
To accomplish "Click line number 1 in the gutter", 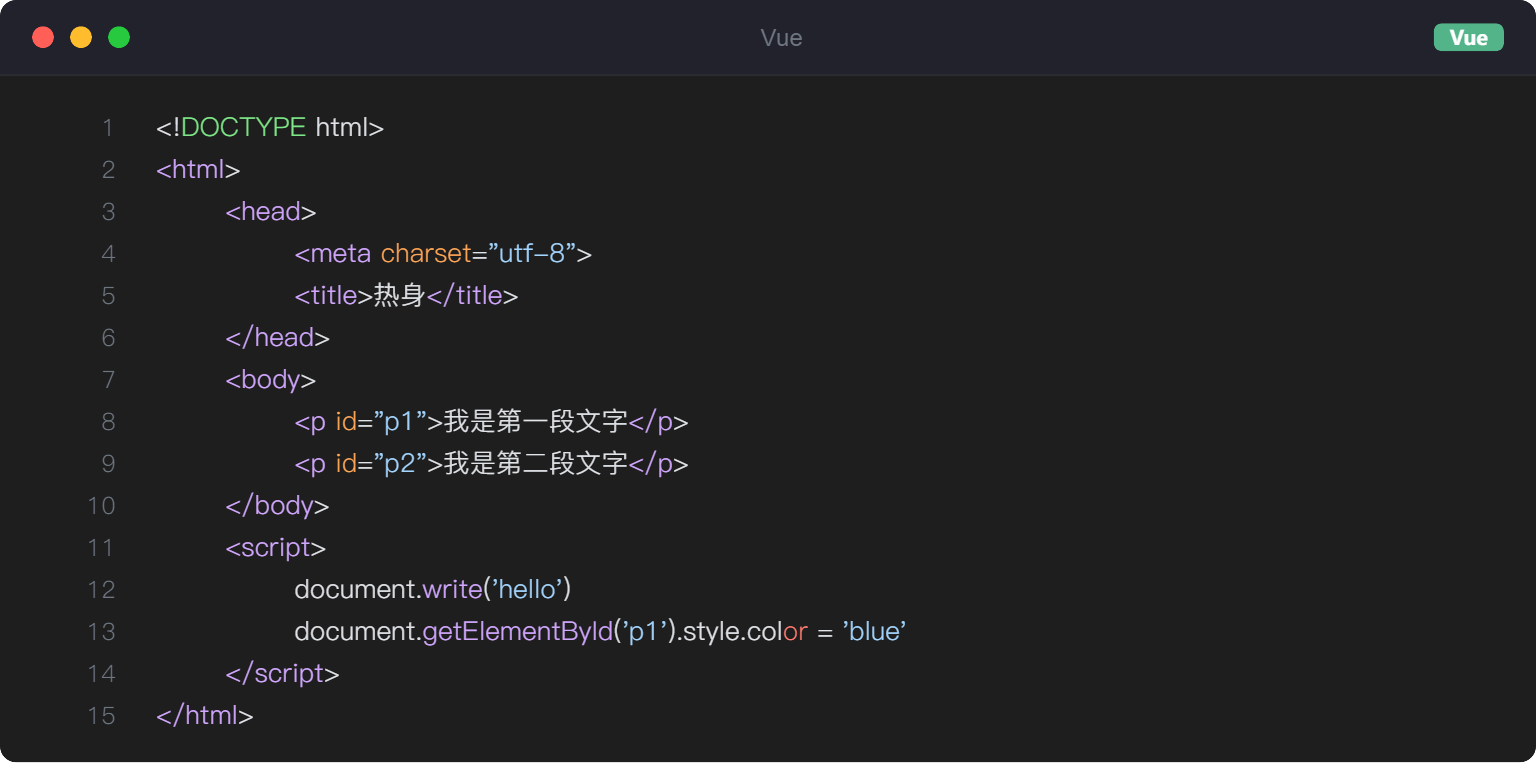I will coord(107,128).
